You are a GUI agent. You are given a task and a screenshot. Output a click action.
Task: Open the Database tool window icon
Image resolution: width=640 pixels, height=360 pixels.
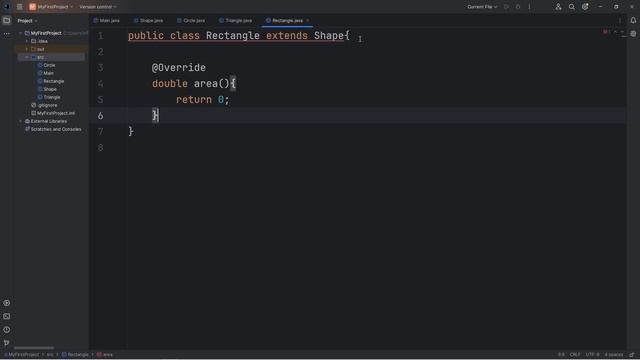tap(633, 34)
